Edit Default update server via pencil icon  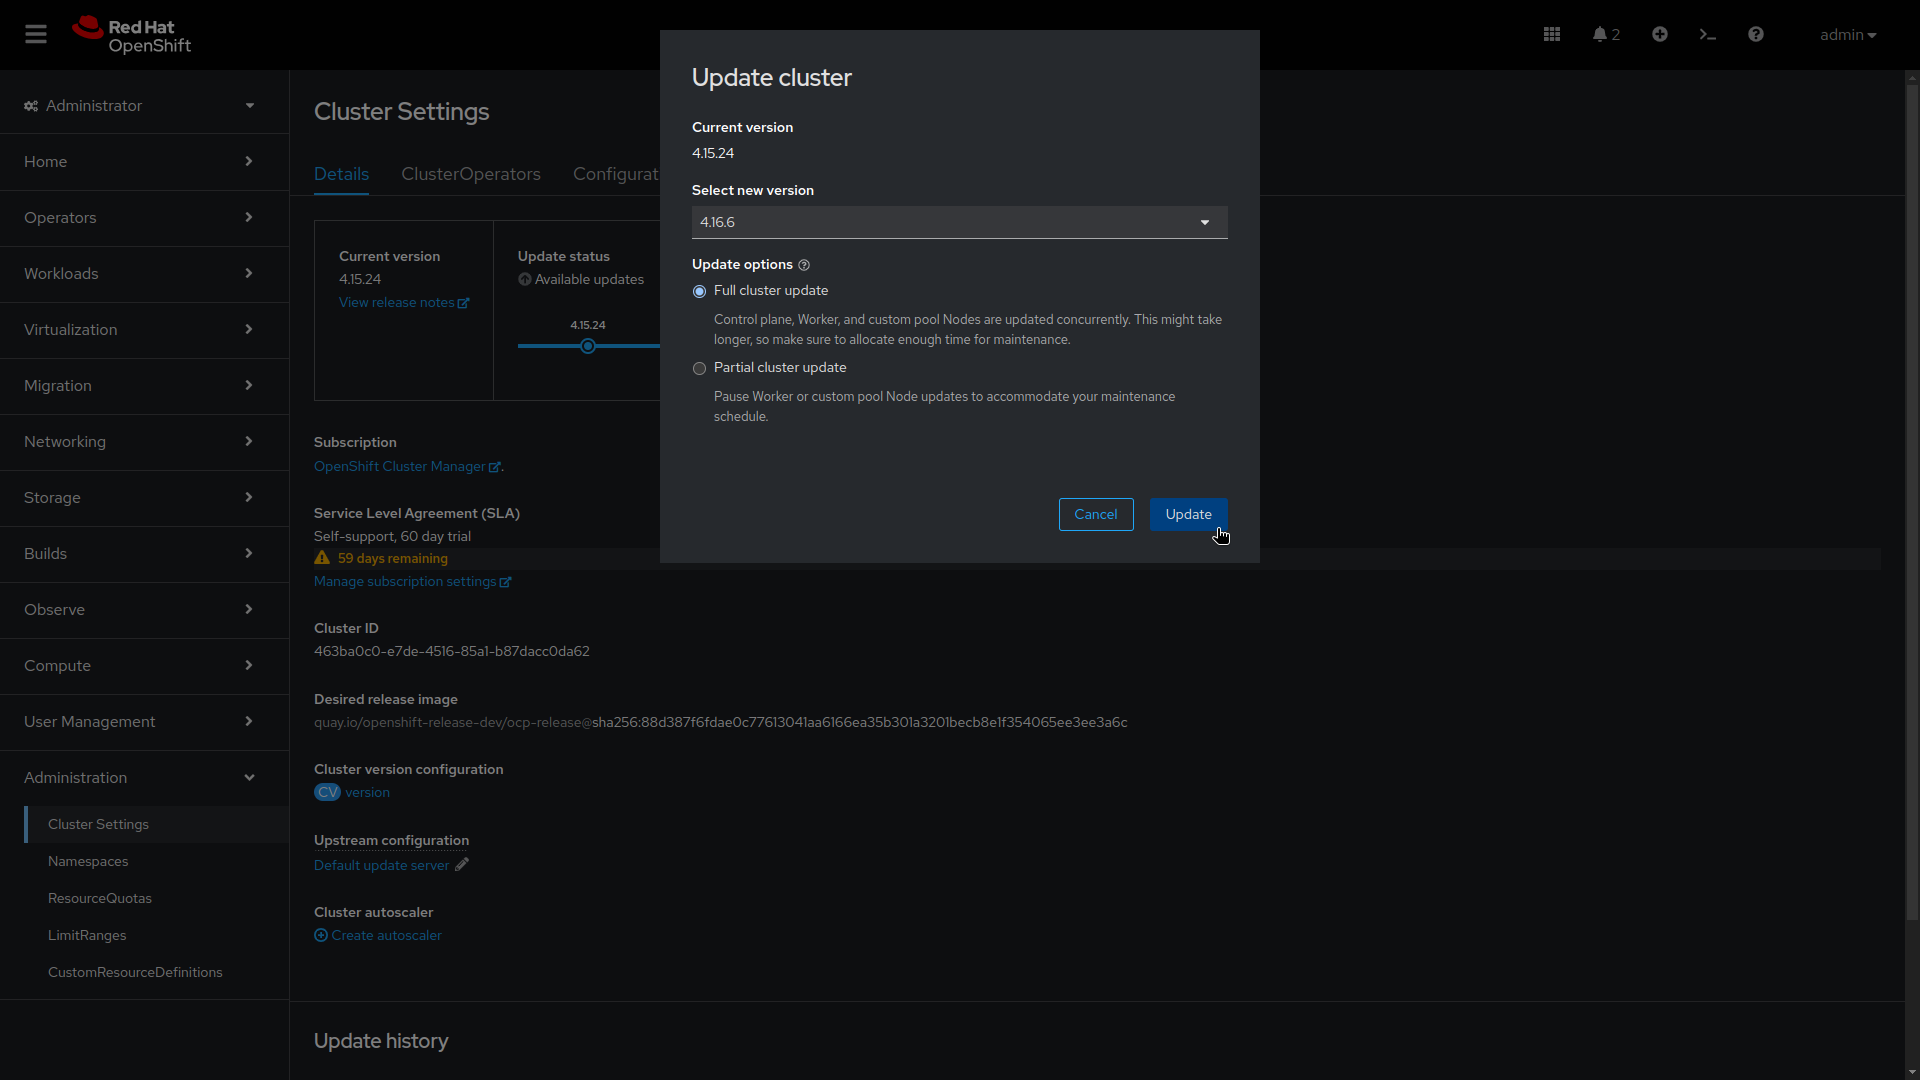461,865
